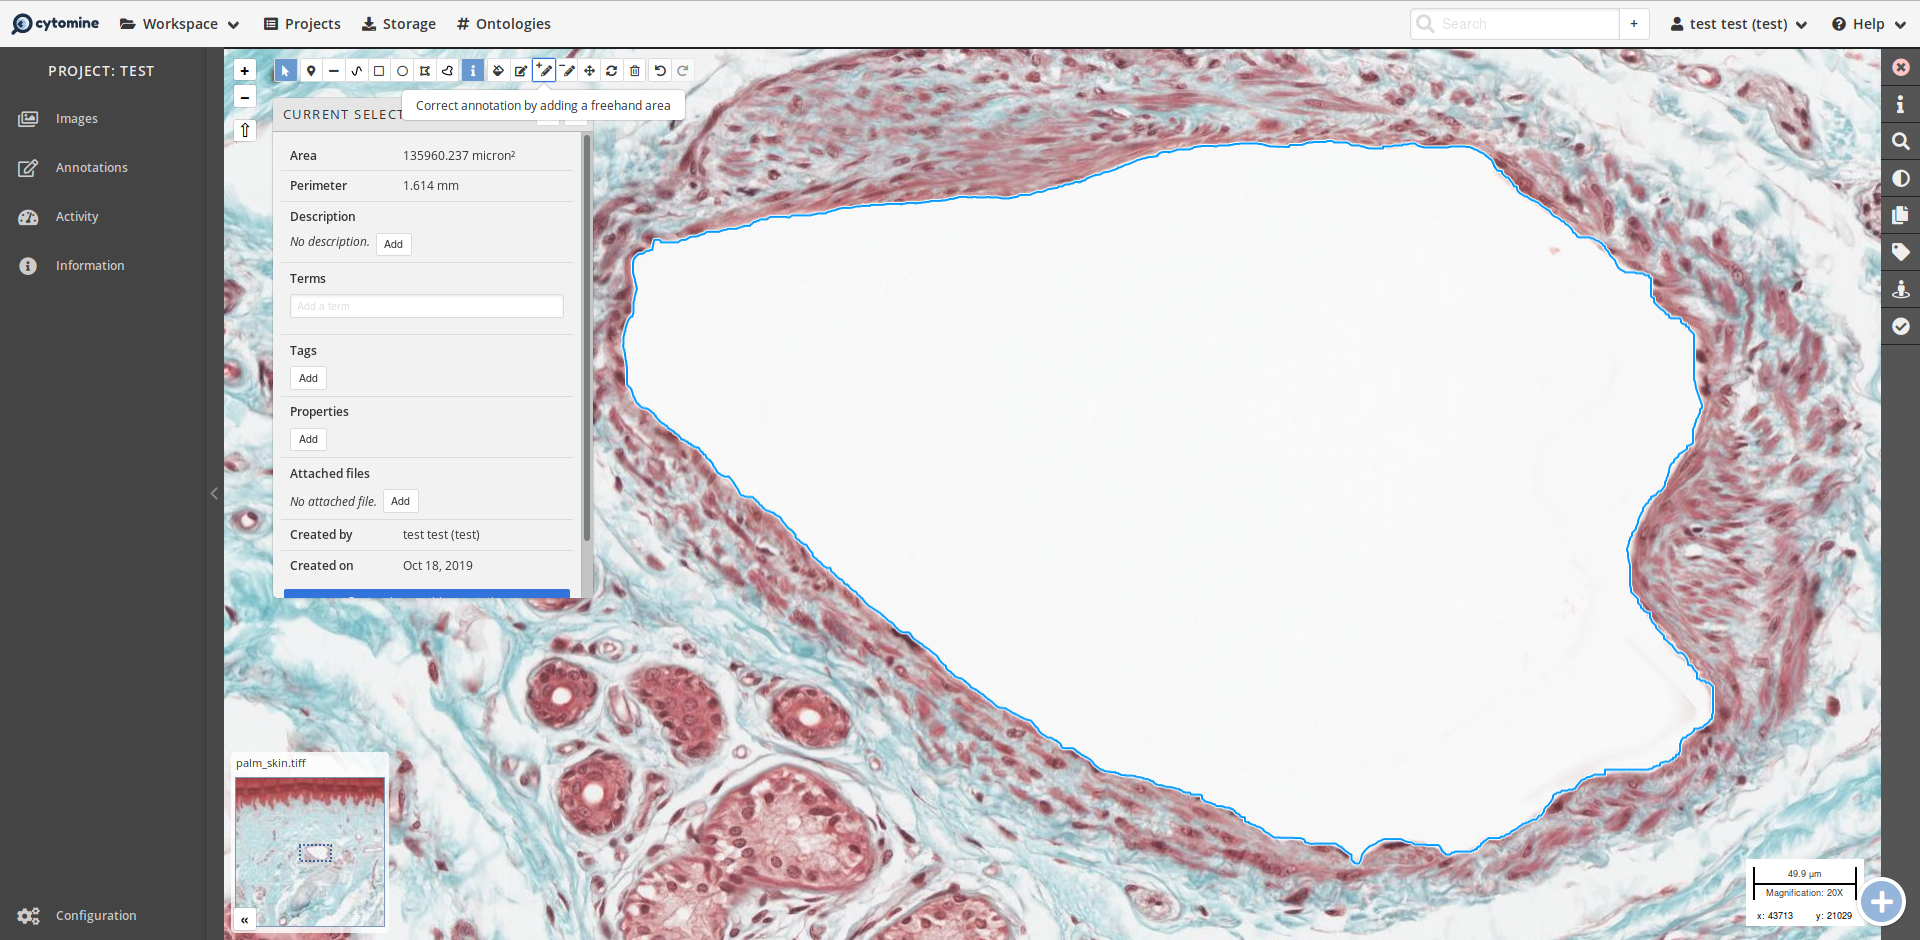Toggle the current selection info panel
Screen dimensions: 1920x940
click(473, 71)
